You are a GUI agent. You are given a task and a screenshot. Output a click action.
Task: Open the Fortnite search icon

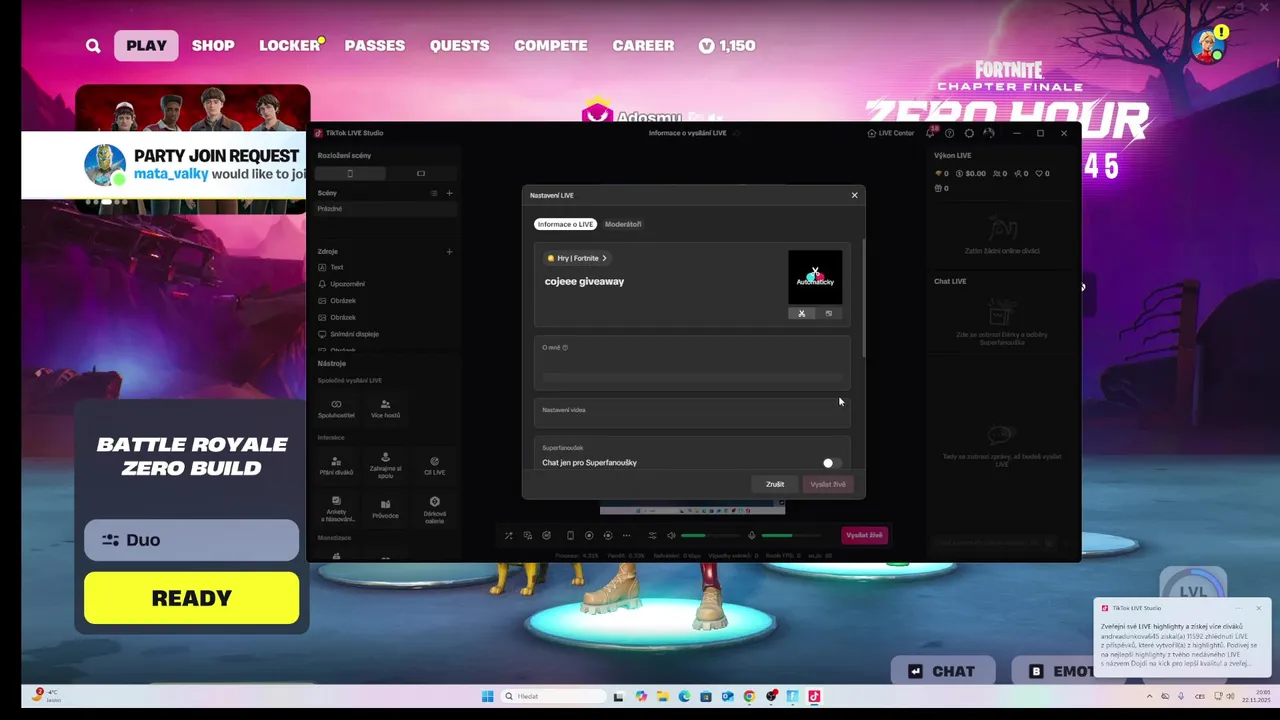[x=93, y=46]
